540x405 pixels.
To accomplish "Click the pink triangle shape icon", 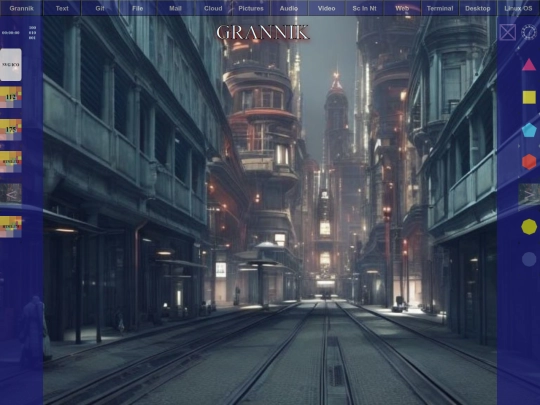I will click(x=529, y=65).
